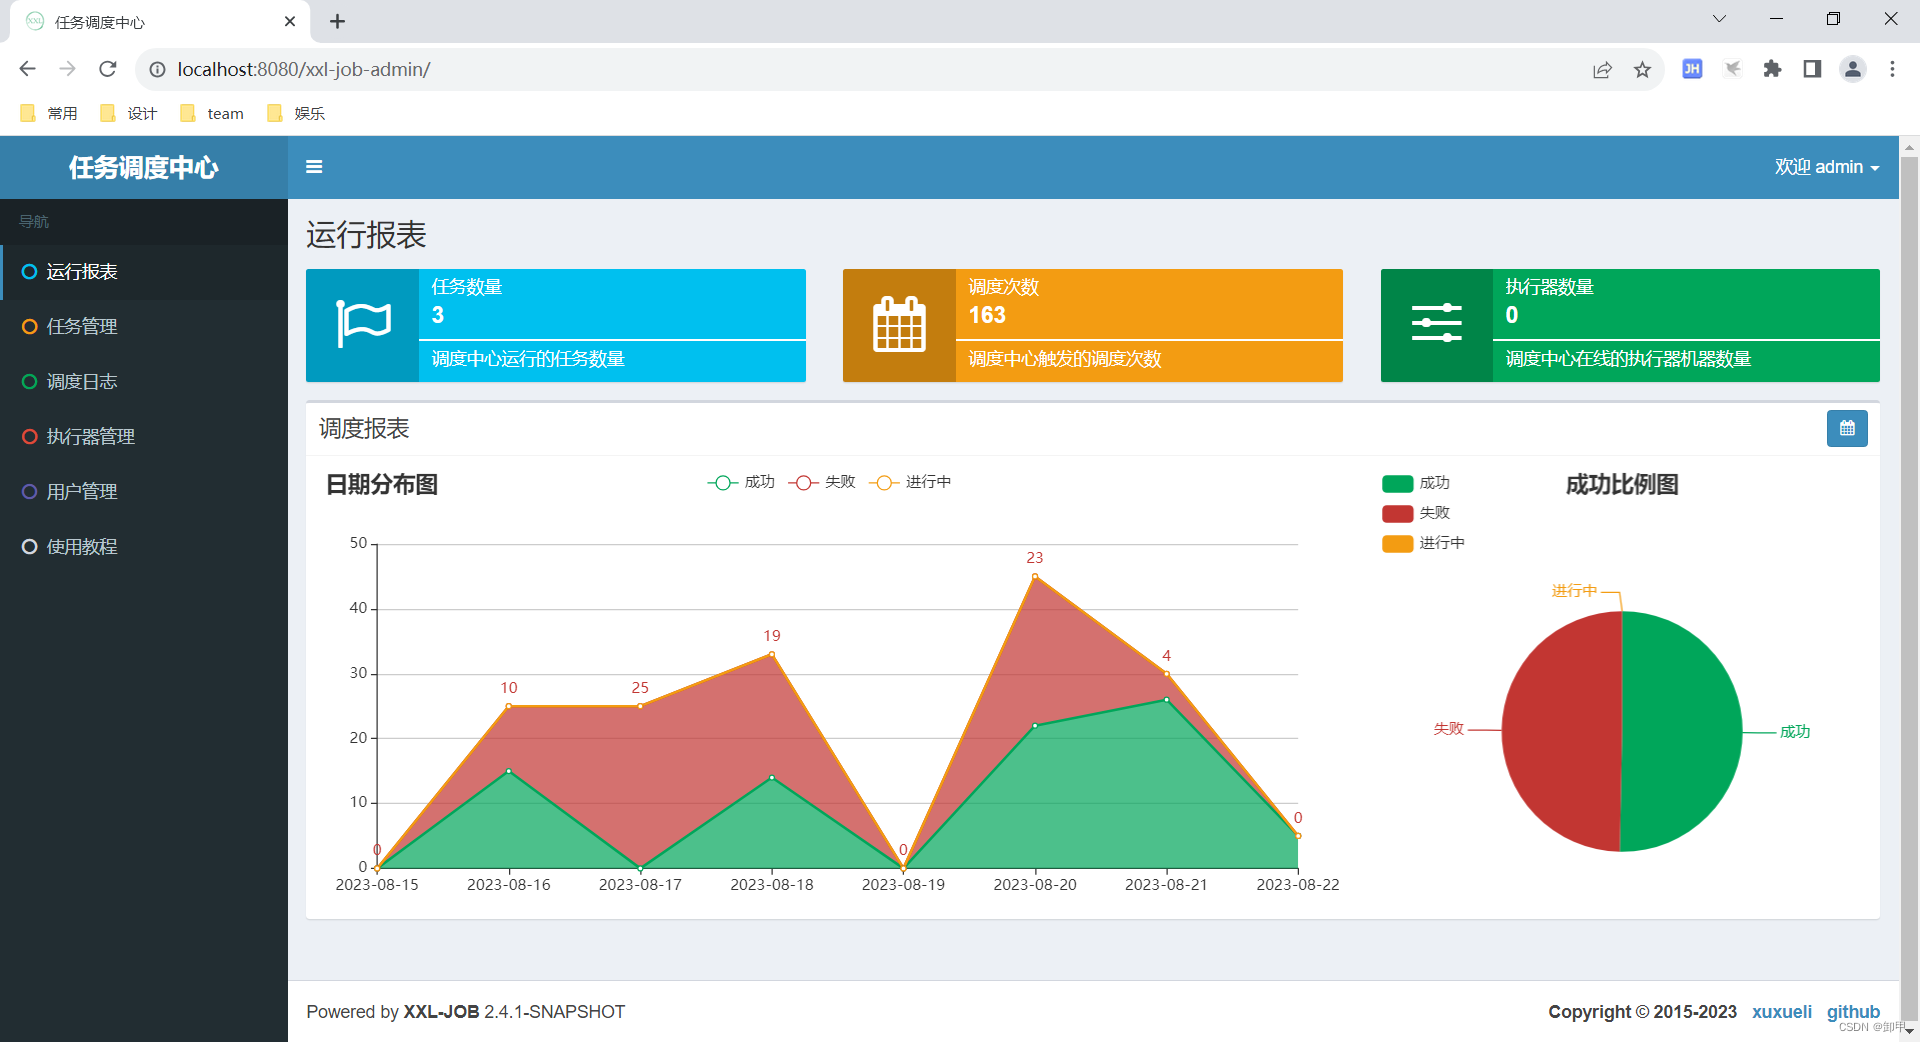Screen dimensions: 1920x1042
Task: Open 任务管理 in the sidebar
Action: pos(144,327)
